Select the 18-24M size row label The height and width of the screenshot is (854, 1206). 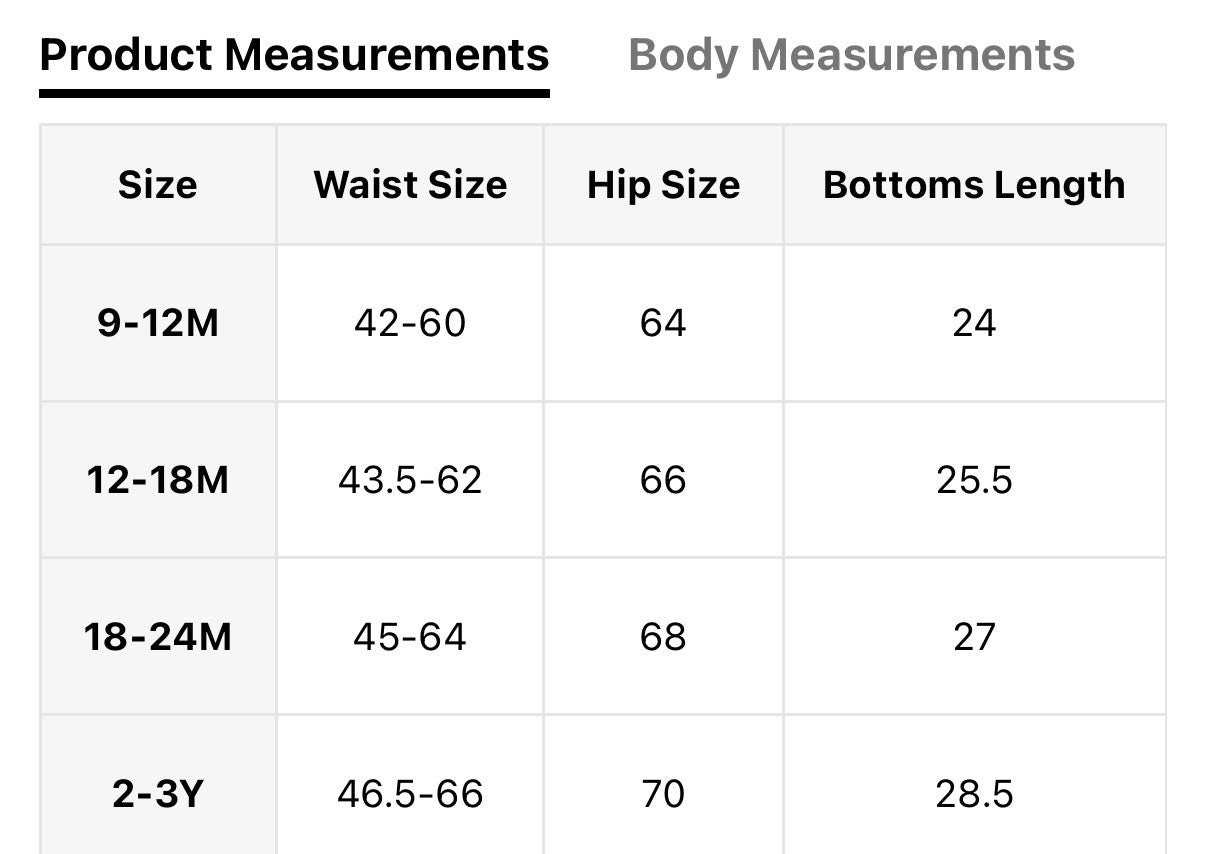158,637
